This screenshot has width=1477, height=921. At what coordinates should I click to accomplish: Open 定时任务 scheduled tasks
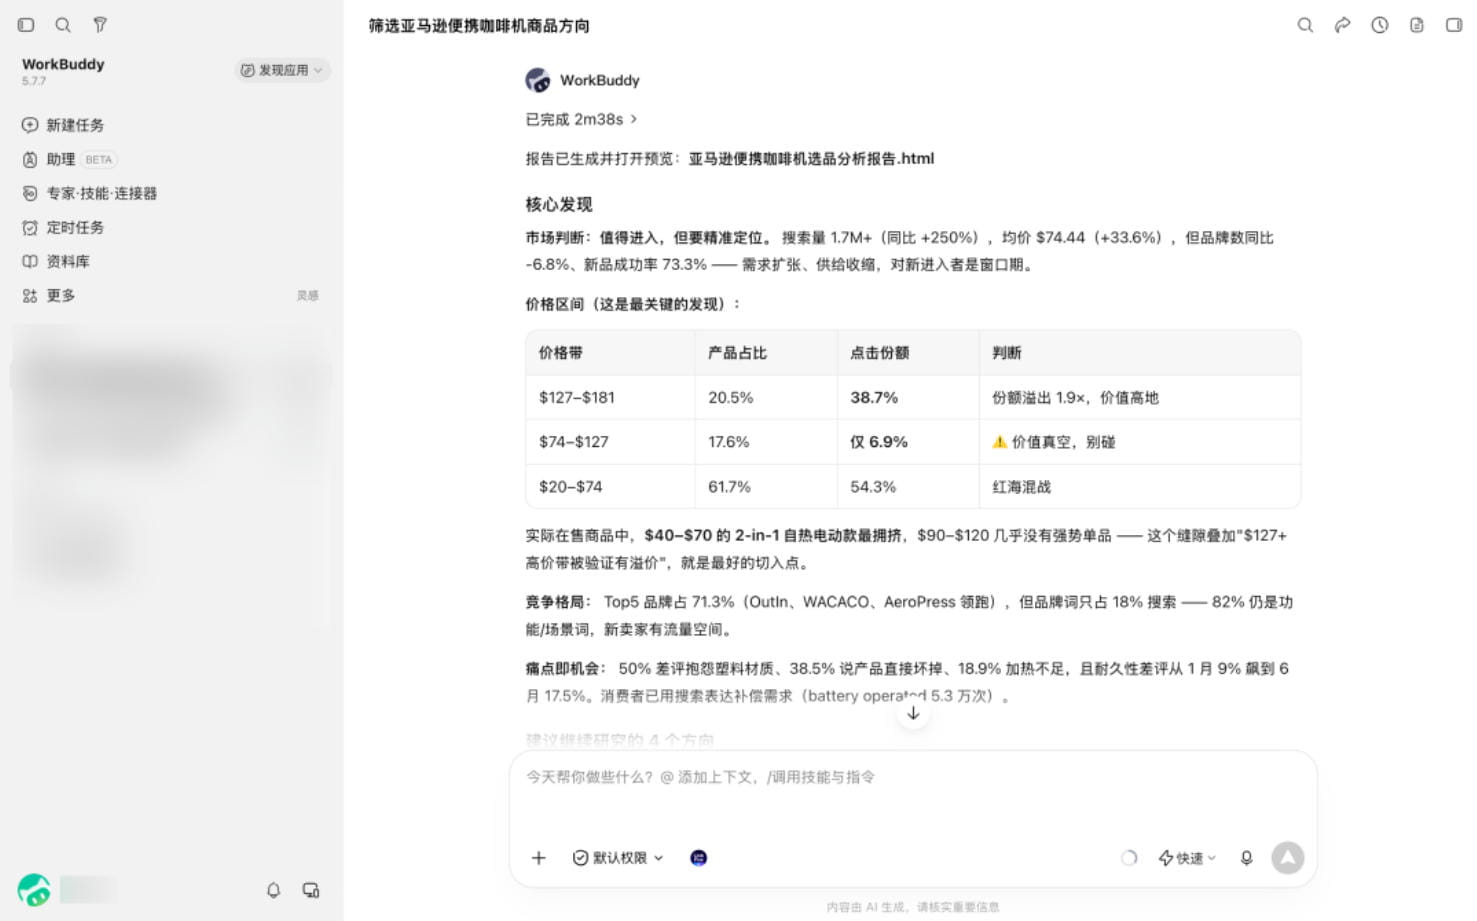[x=63, y=227]
